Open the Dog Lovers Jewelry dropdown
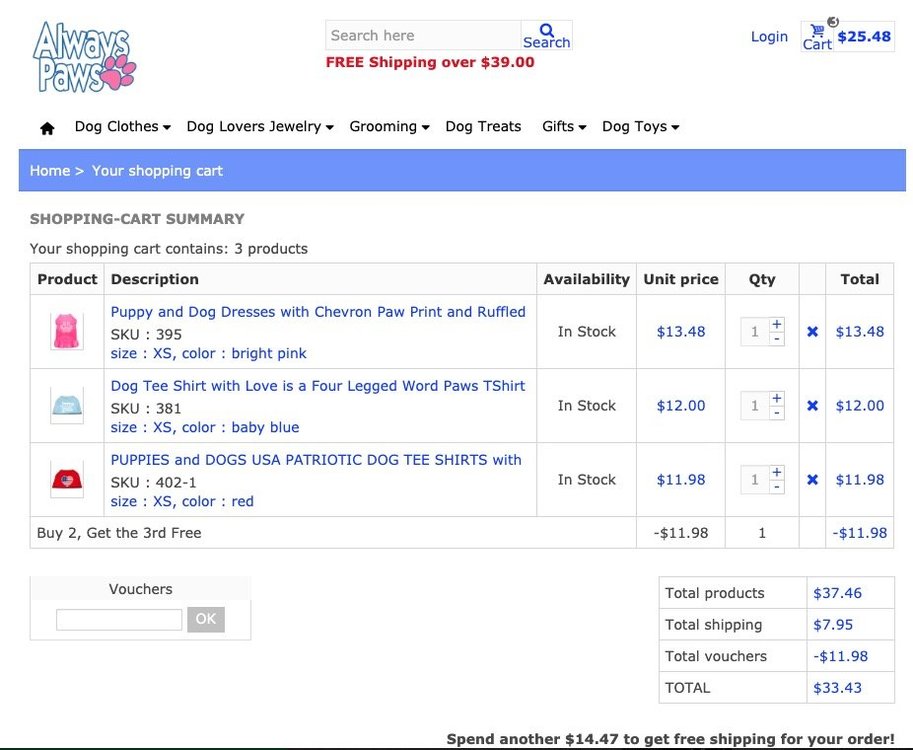 click(x=259, y=127)
